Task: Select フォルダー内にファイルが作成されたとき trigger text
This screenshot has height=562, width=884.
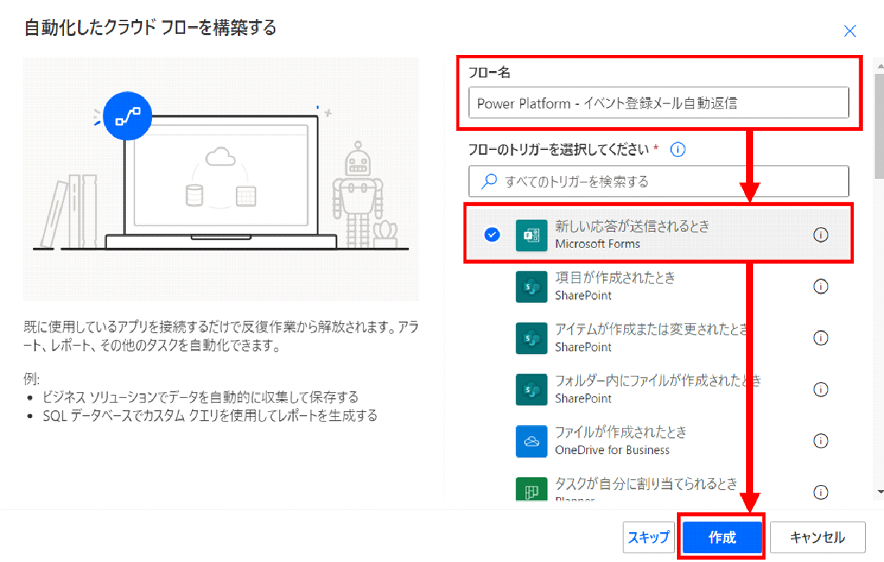Action: (658, 380)
